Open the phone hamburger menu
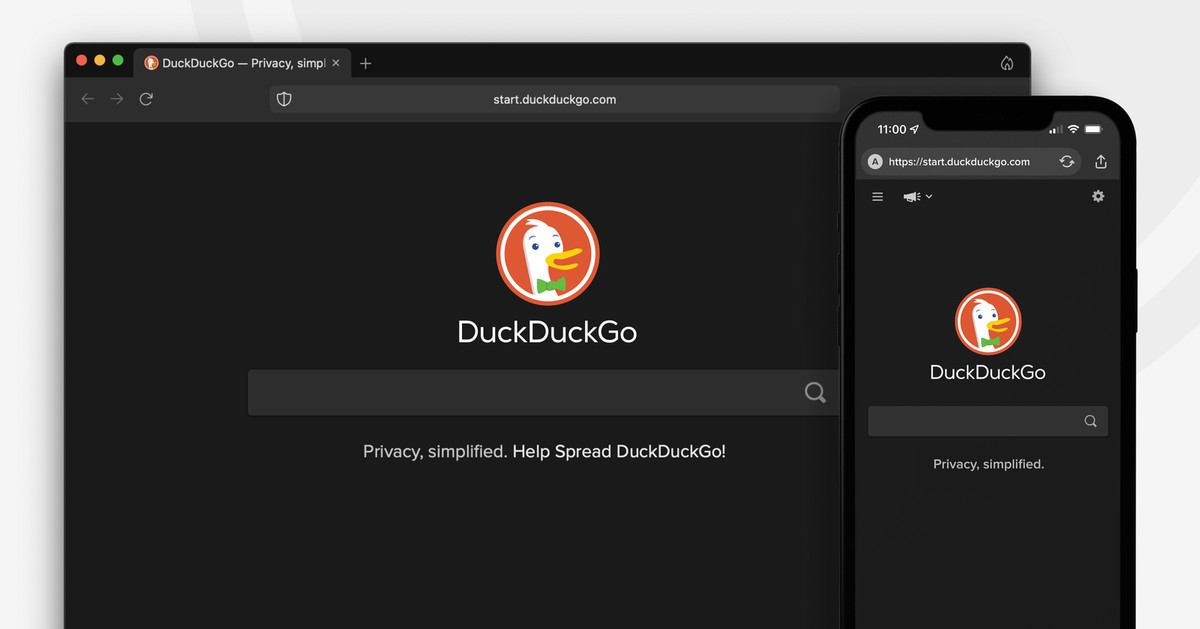This screenshot has width=1200, height=629. click(878, 197)
